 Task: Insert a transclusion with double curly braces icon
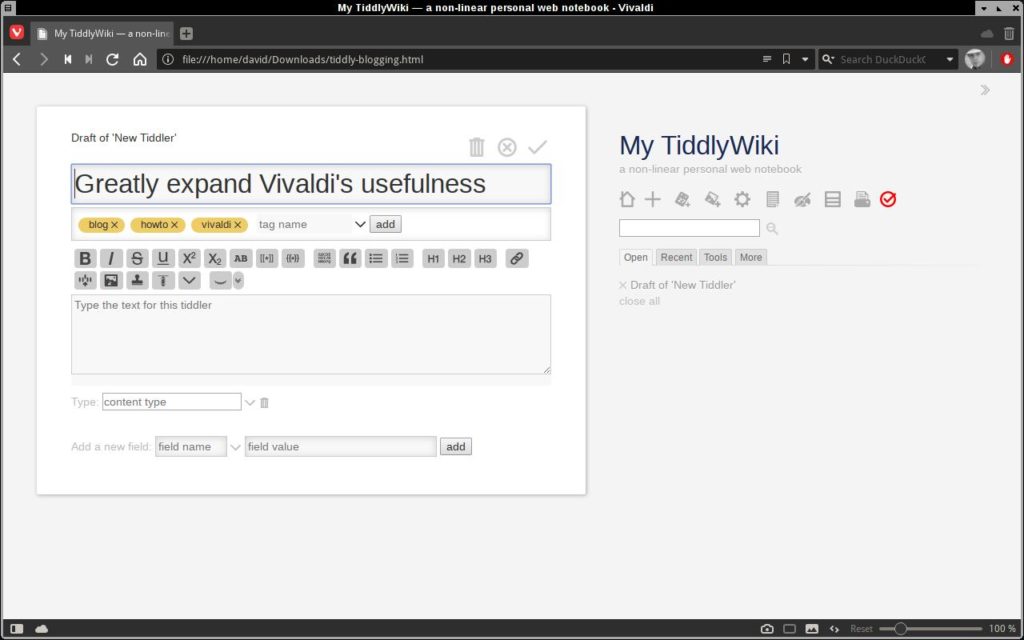[x=293, y=259]
